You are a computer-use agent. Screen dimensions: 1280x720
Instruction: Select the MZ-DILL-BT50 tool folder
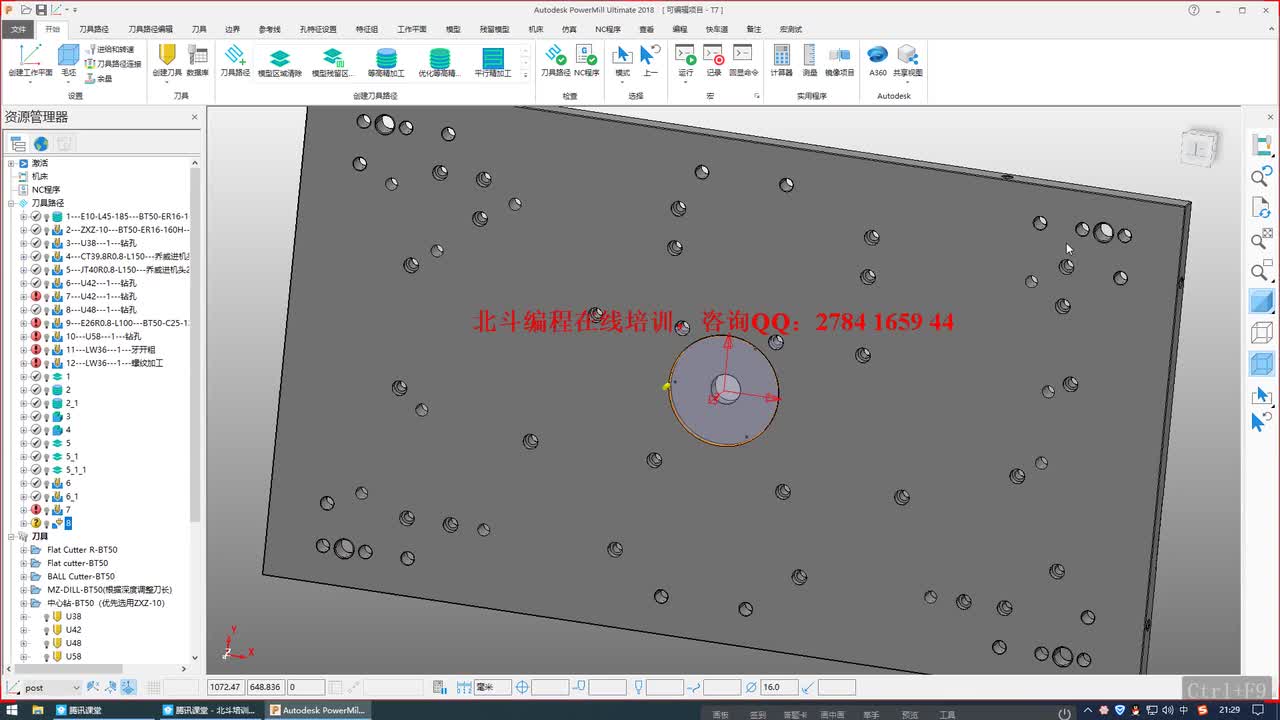pyautogui.click(x=109, y=590)
